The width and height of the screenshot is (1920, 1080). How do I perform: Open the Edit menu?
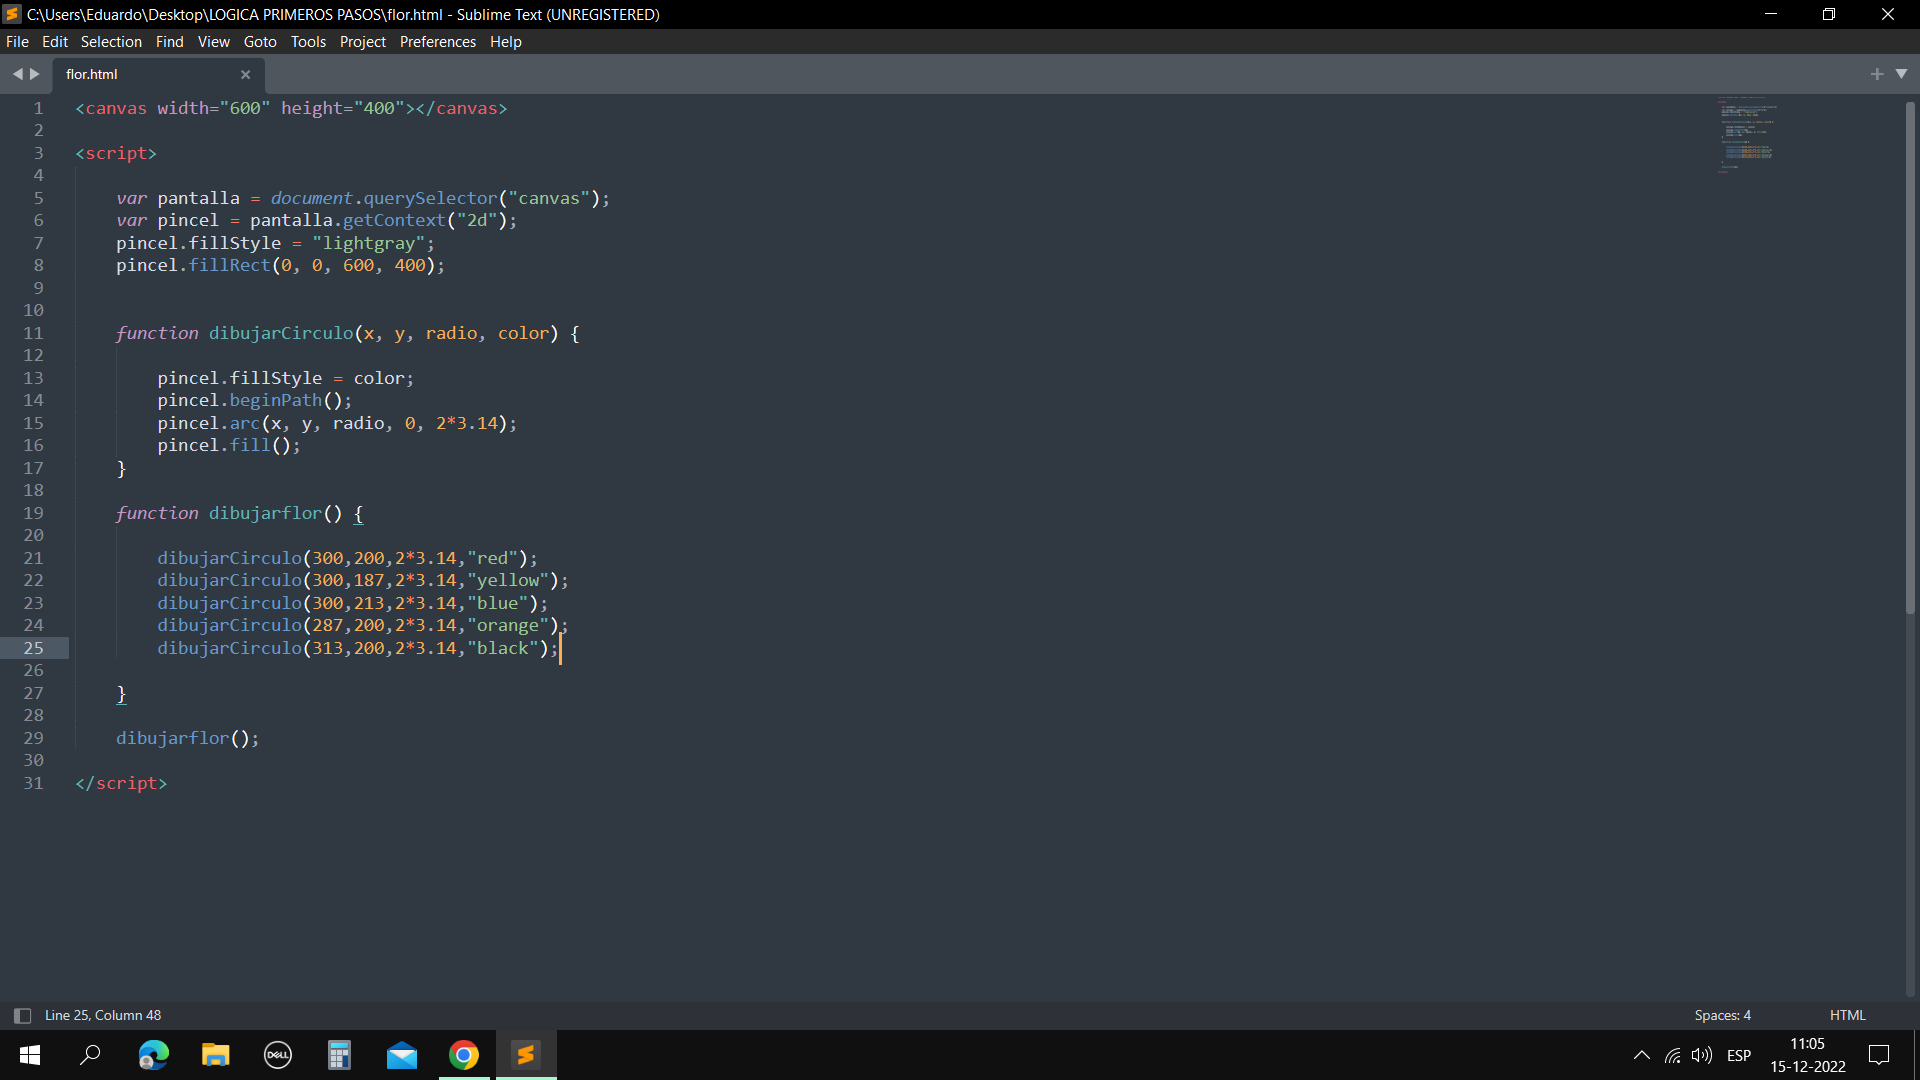pyautogui.click(x=55, y=41)
